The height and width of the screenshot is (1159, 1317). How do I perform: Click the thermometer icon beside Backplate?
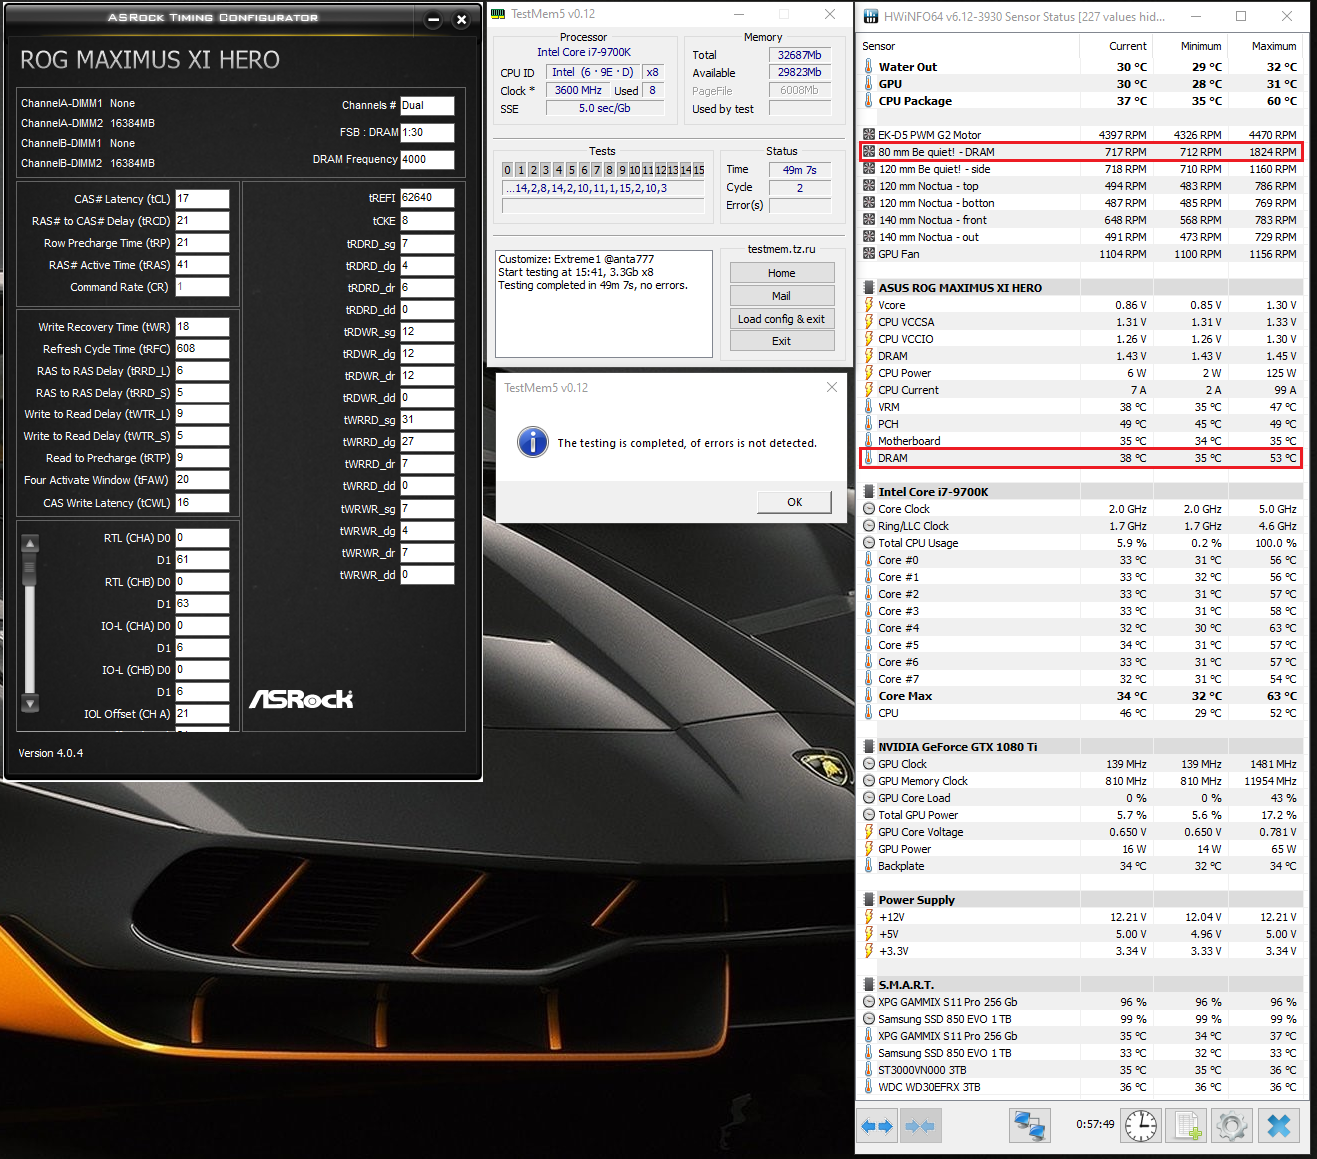(869, 866)
